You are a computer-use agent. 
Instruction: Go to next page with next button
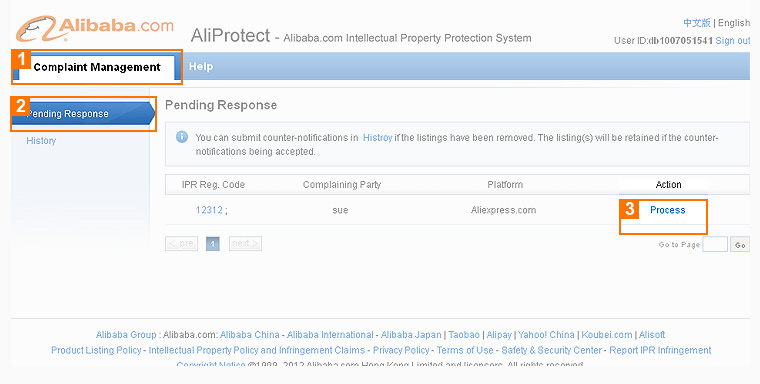[245, 243]
